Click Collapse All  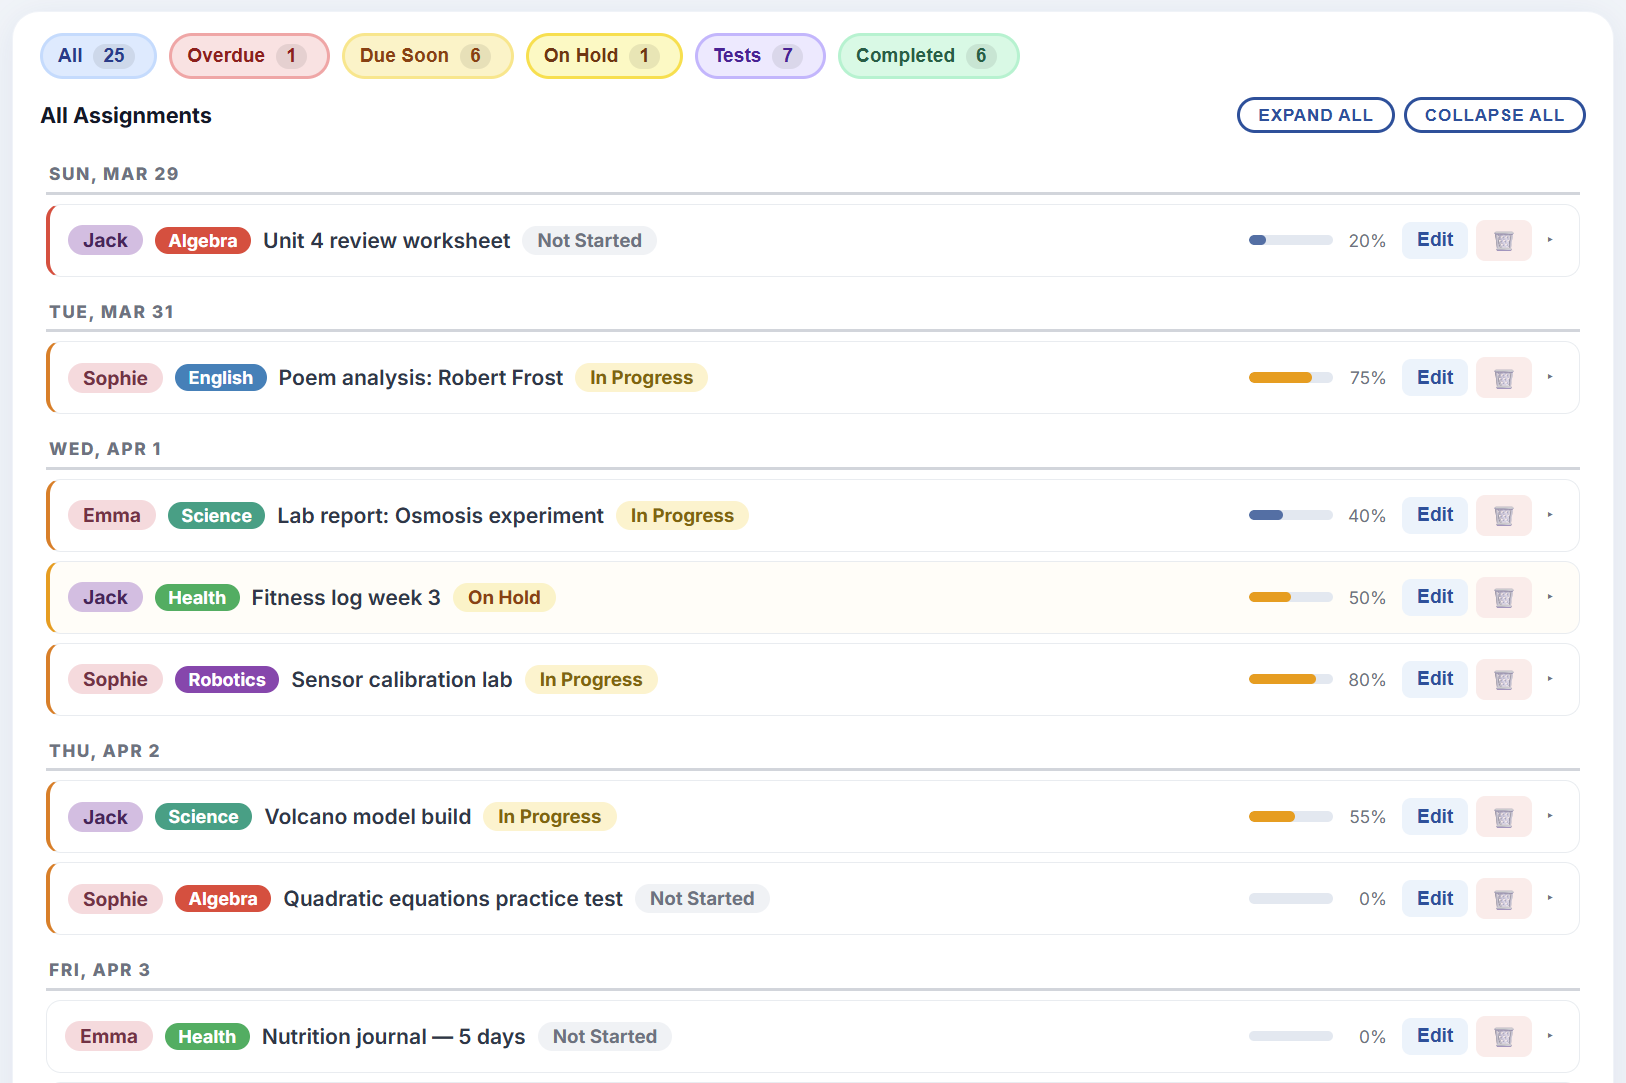(x=1494, y=114)
